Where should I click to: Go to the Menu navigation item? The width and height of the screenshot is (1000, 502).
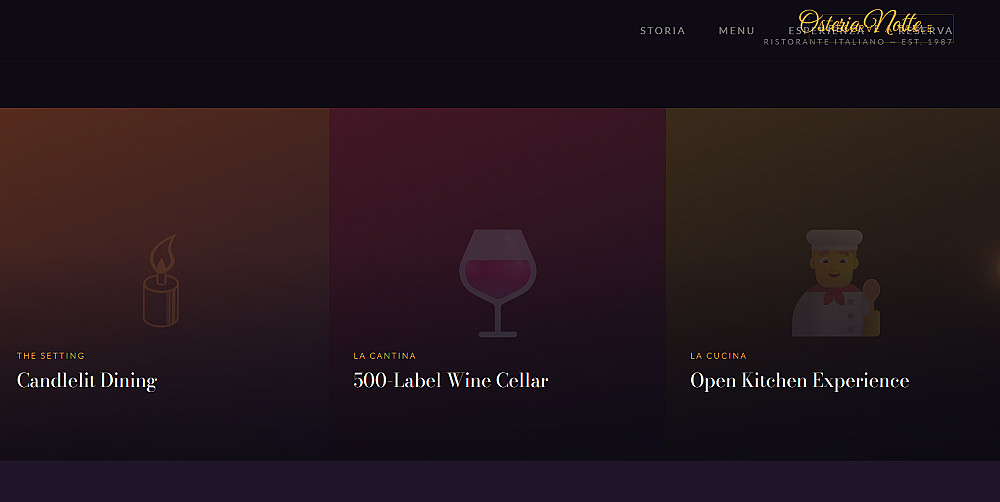click(737, 31)
